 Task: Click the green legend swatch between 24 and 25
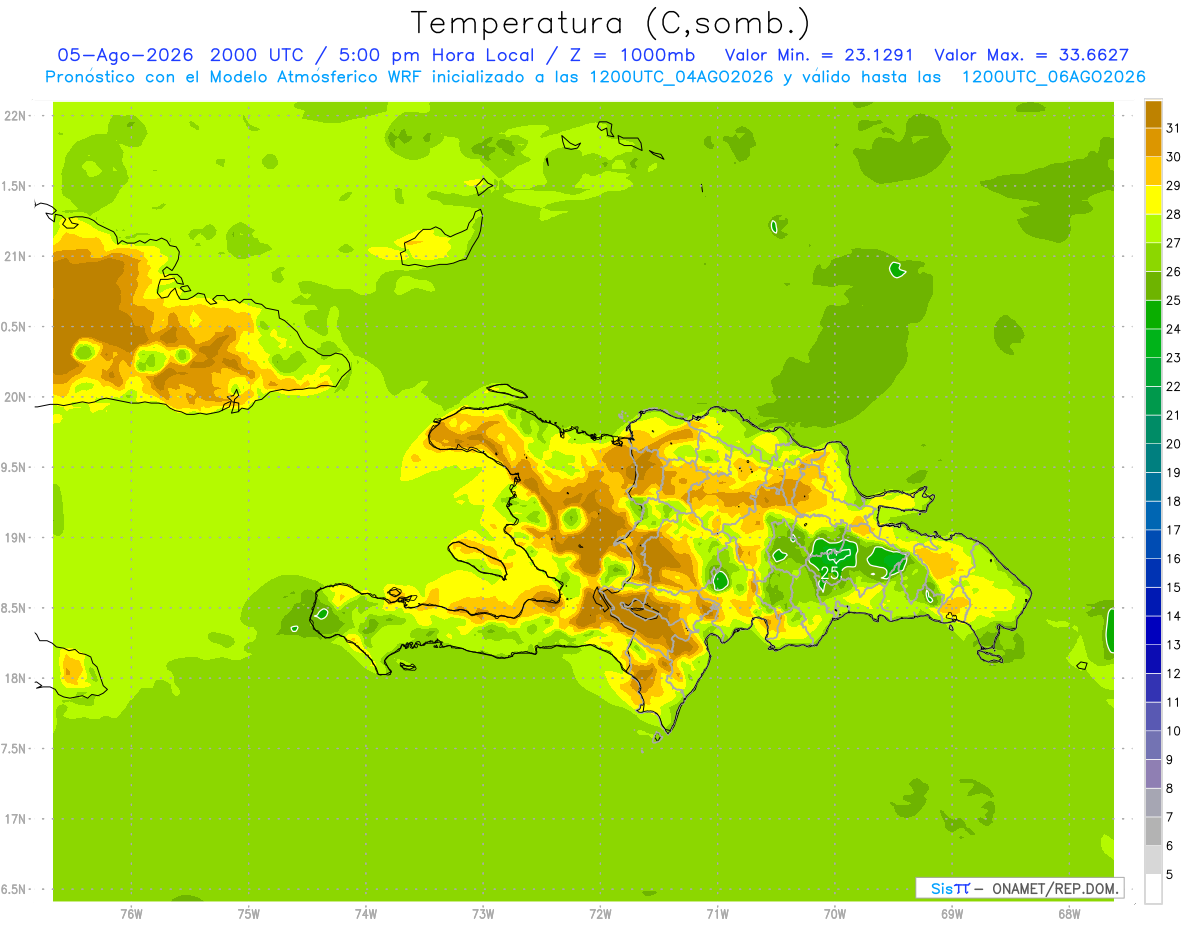(1153, 315)
